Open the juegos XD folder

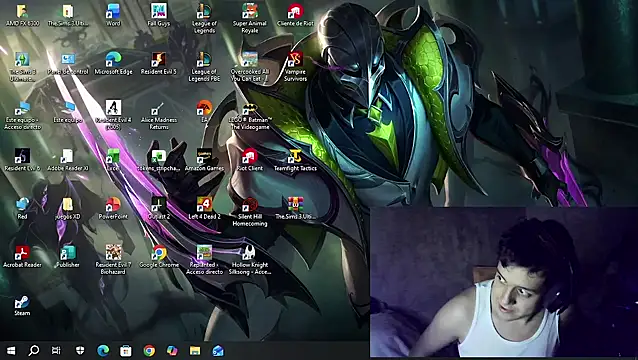pos(68,208)
